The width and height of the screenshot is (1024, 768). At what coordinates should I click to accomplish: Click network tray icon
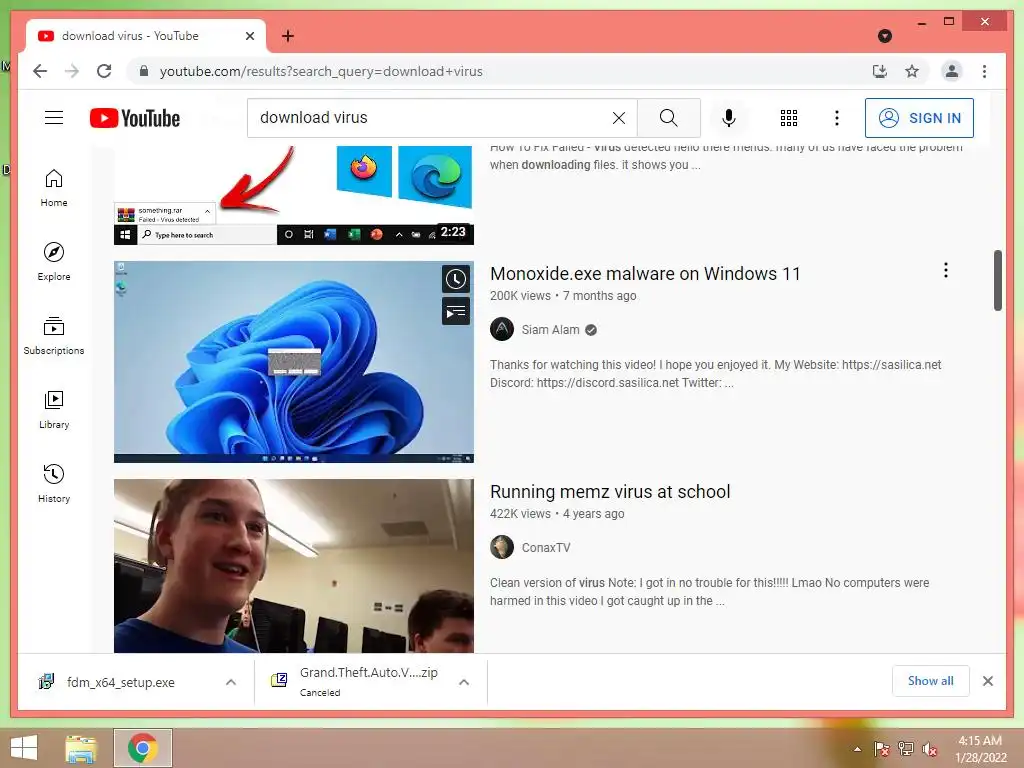(x=906, y=749)
